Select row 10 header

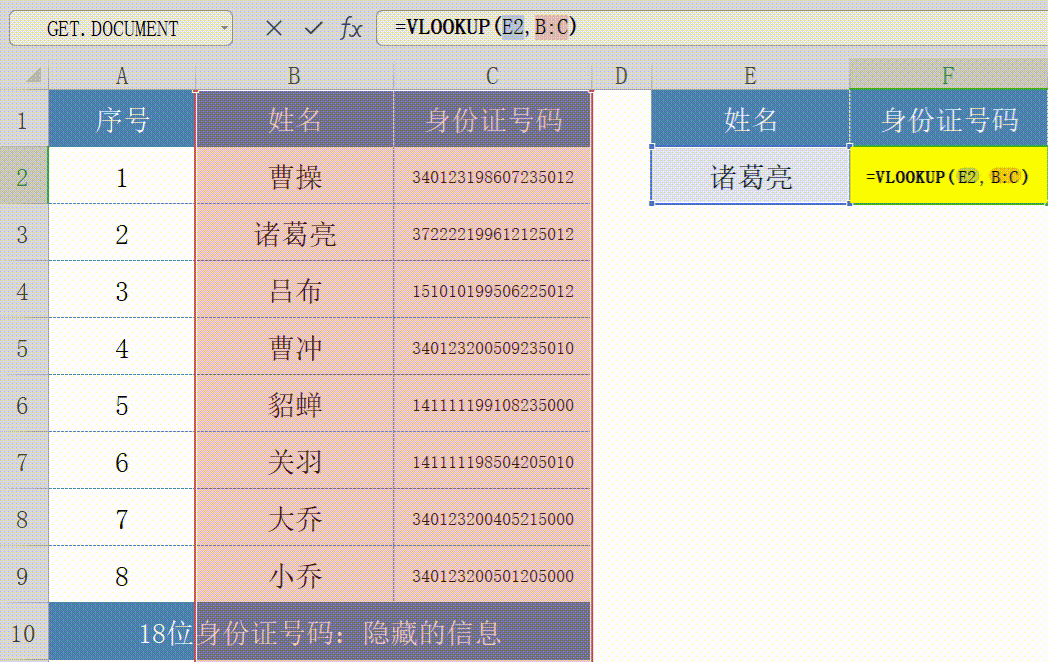[25, 632]
